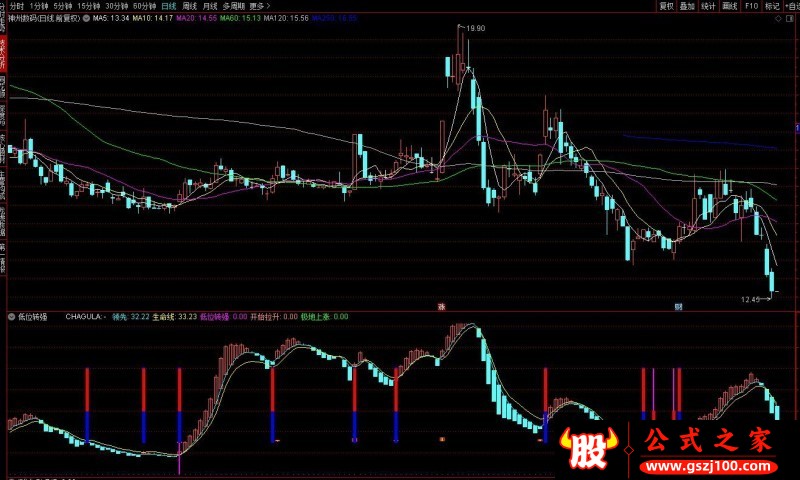Open the 复权 adjustment menu

[666, 6]
